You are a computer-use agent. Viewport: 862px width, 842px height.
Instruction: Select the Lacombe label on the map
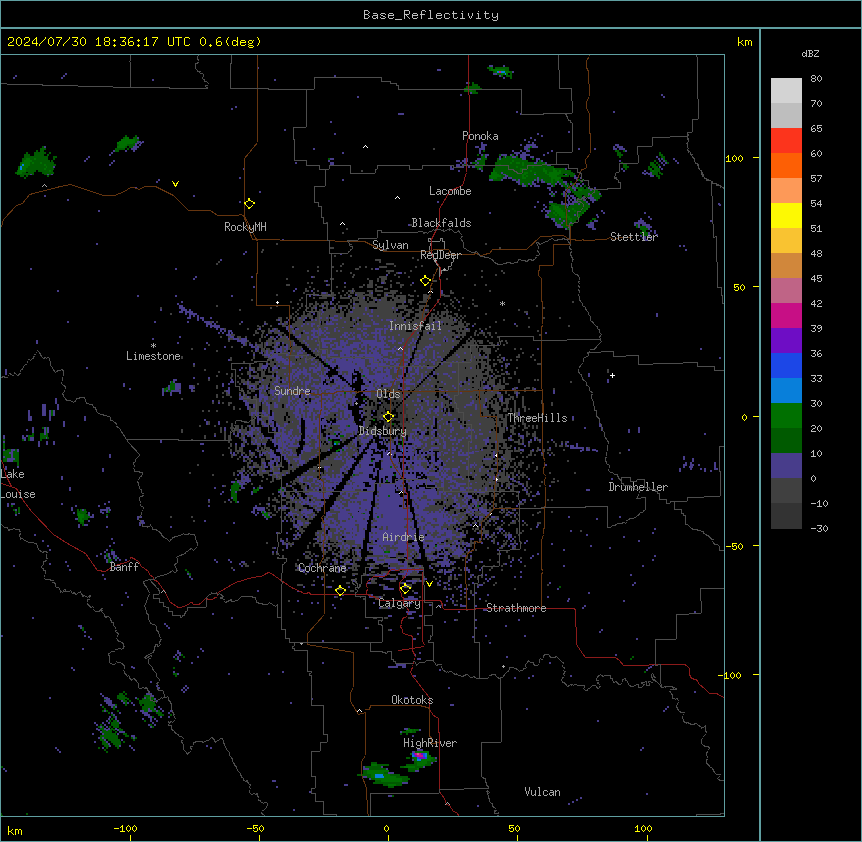coord(450,191)
